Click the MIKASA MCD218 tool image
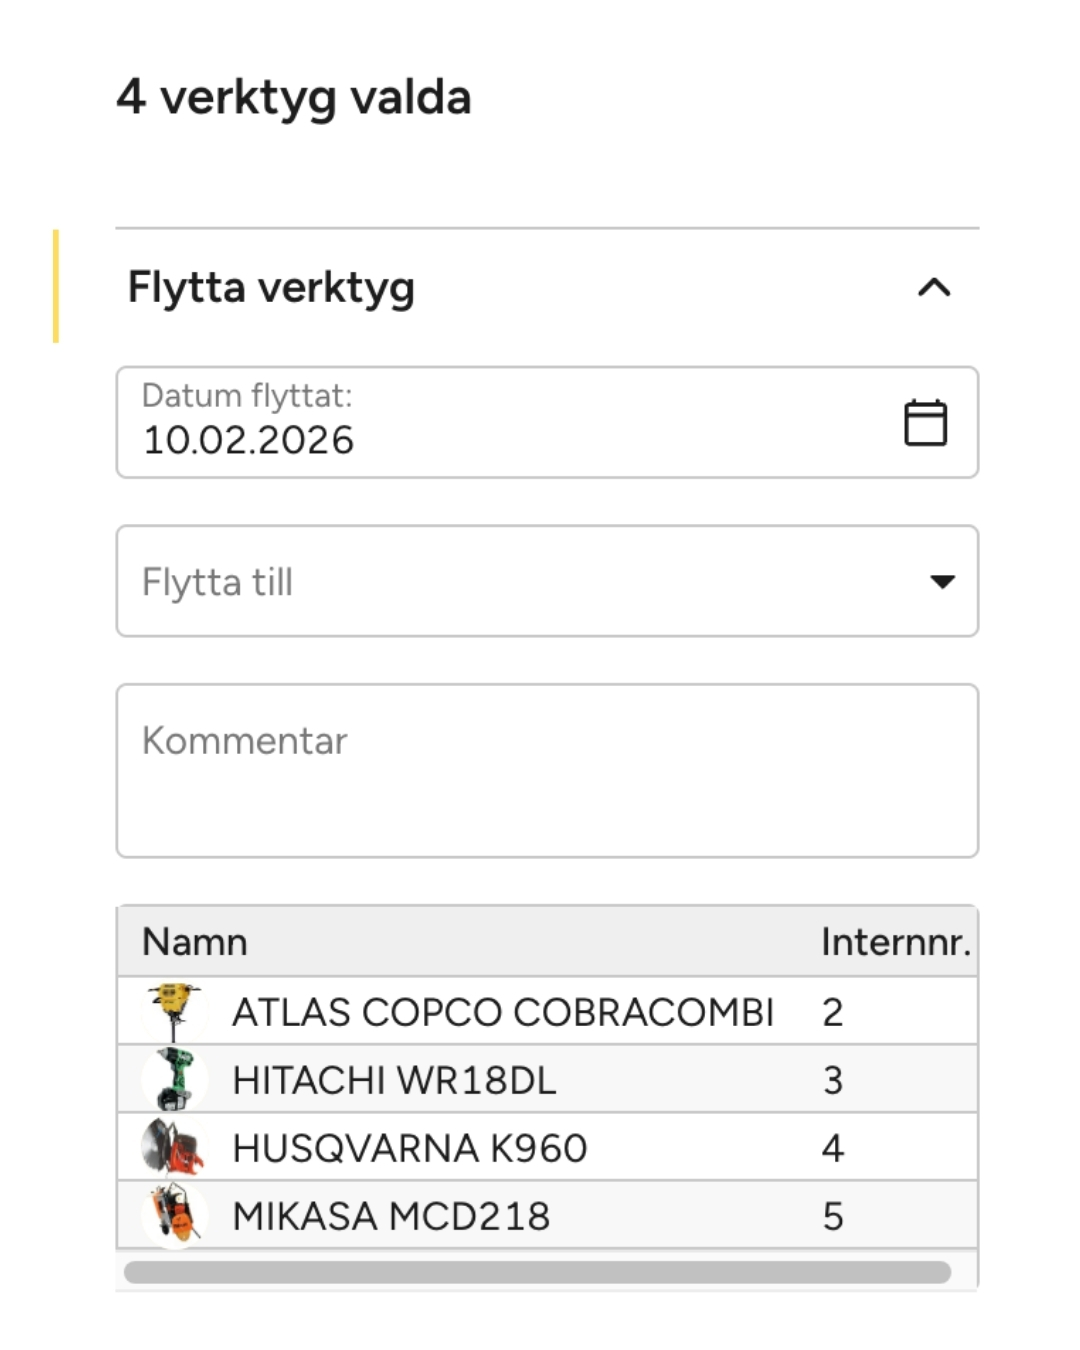 click(x=173, y=1214)
